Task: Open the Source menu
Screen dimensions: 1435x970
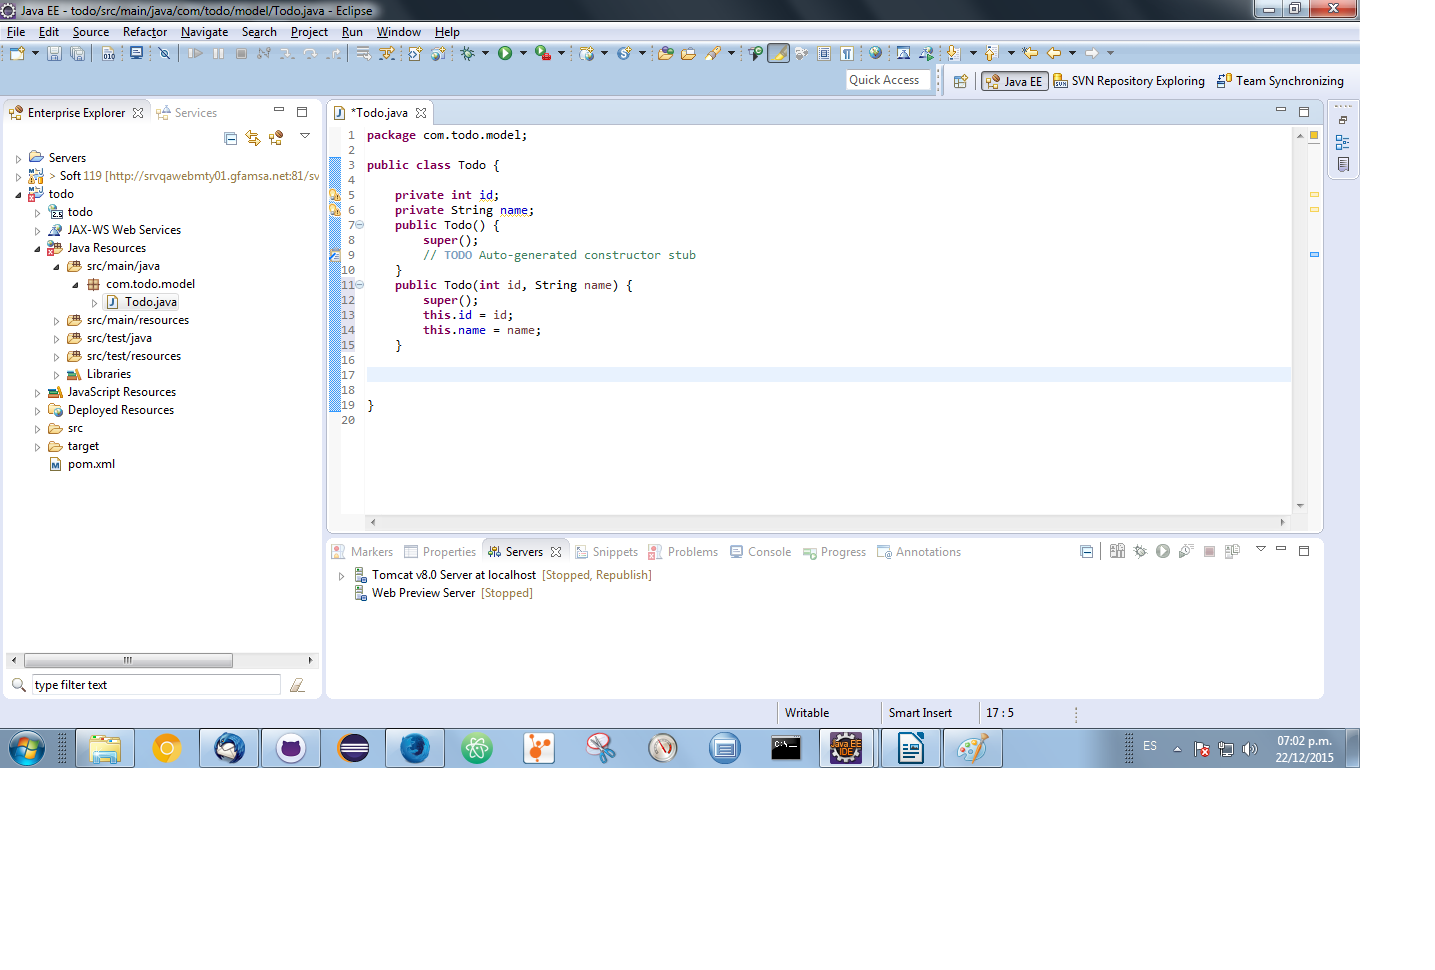Action: point(91,32)
